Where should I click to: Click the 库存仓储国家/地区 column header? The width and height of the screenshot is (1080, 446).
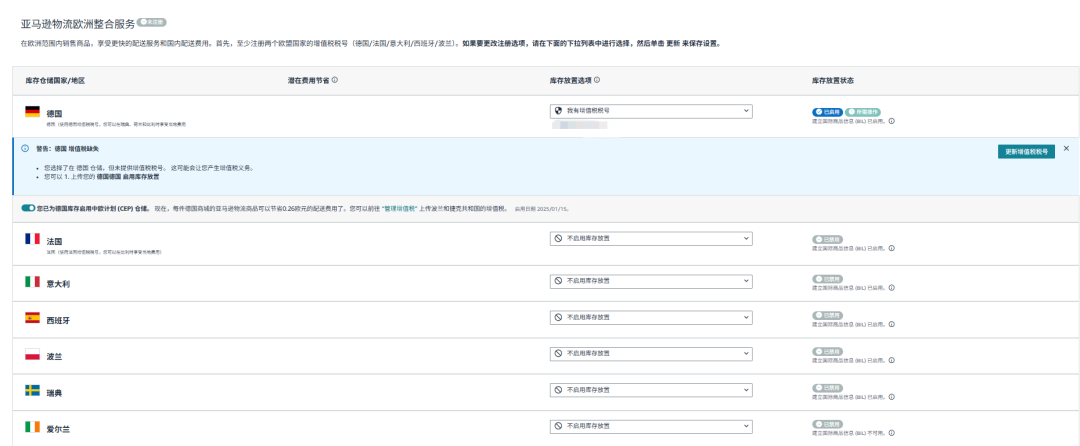click(x=54, y=81)
